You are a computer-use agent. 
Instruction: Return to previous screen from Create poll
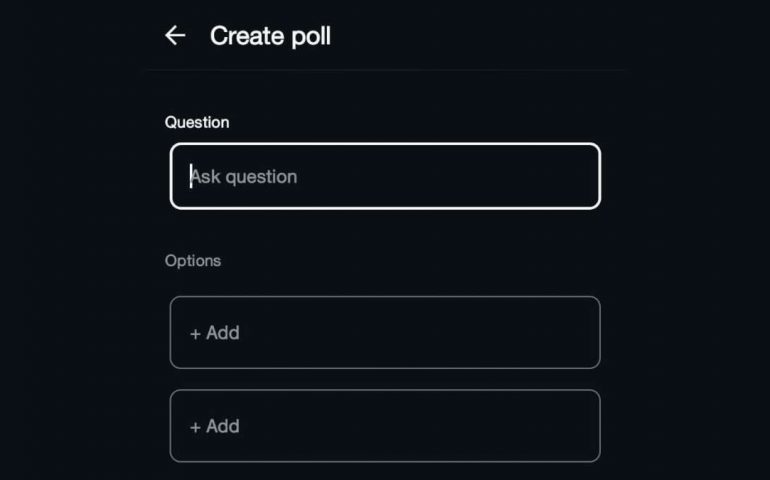point(175,36)
